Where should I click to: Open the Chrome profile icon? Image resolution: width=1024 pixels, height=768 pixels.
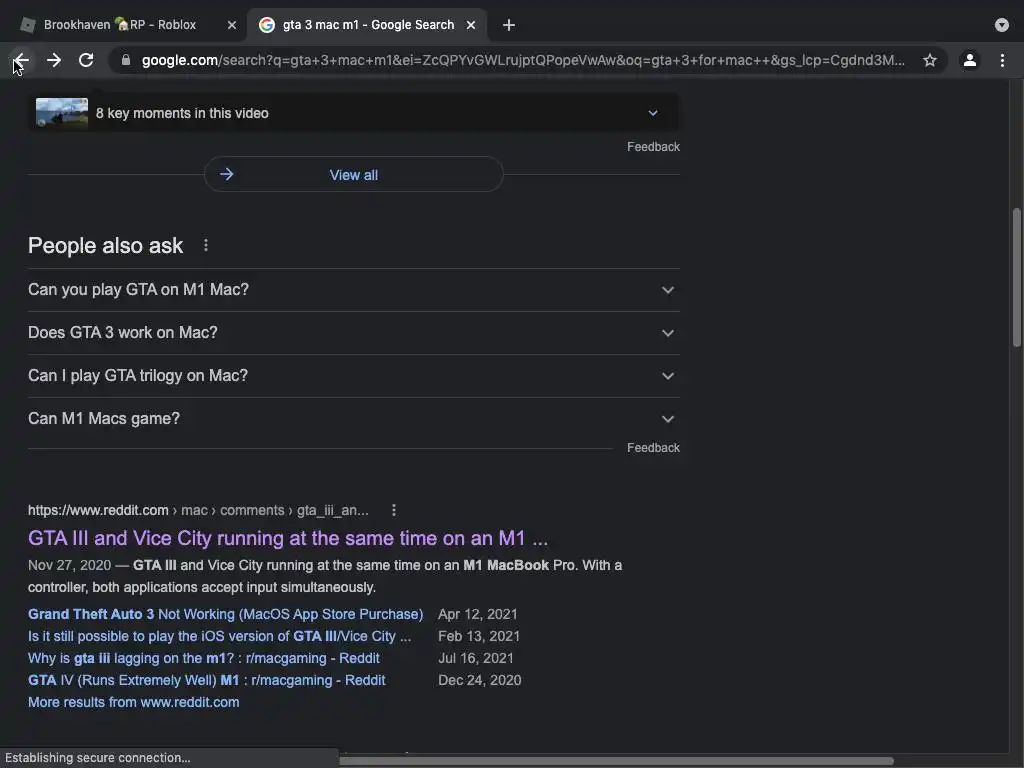970,61
